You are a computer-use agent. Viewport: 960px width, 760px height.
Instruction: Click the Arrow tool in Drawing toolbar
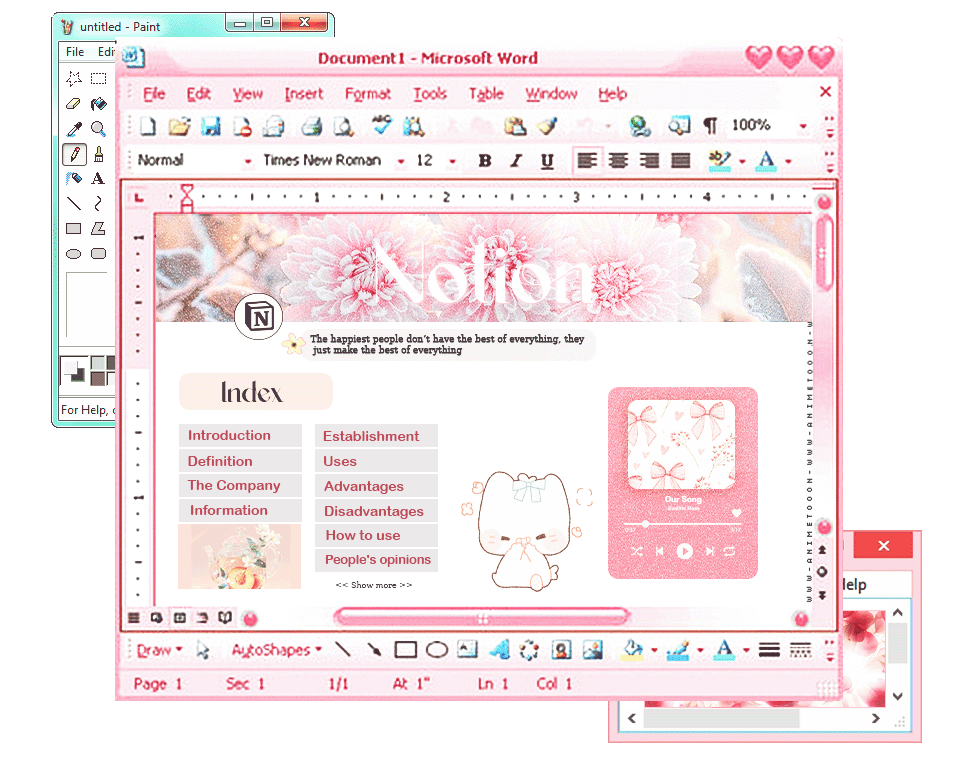click(374, 650)
